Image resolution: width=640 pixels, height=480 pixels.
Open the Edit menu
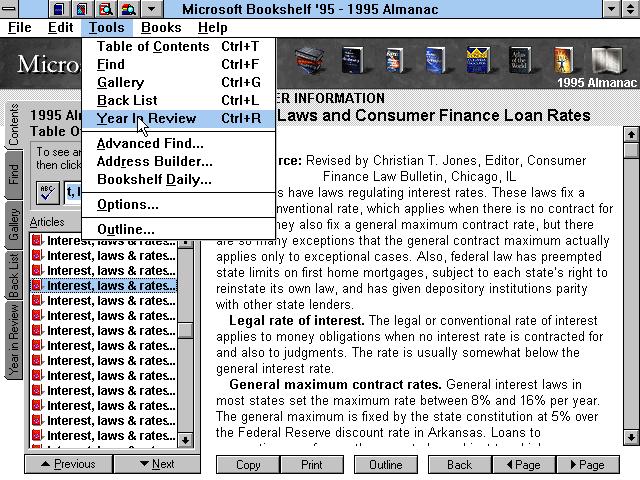tap(60, 27)
